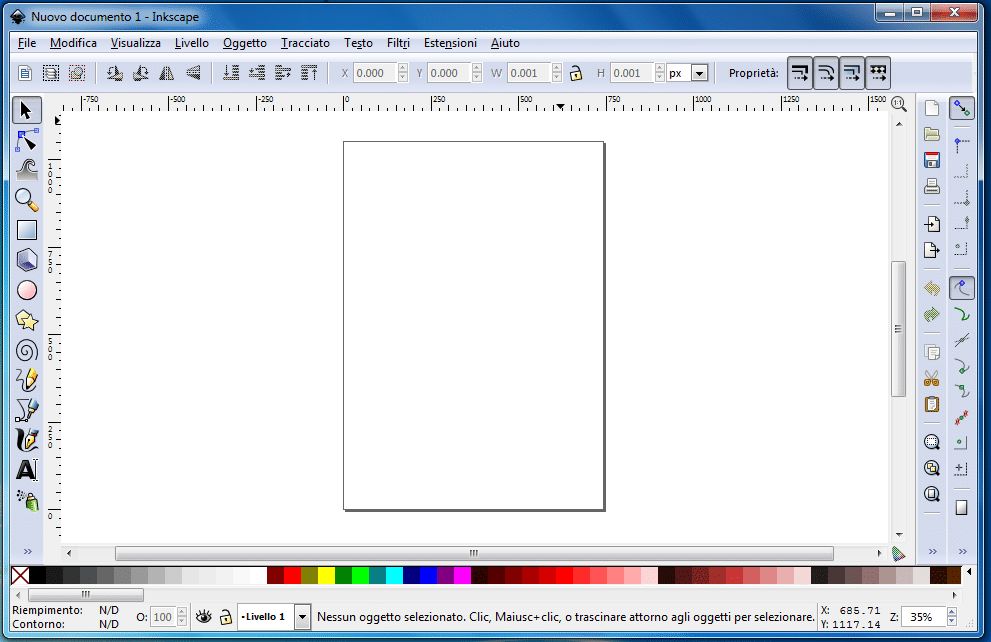Lock Livello 1 using the padlock icon
Image resolution: width=991 pixels, height=642 pixels.
(x=225, y=617)
